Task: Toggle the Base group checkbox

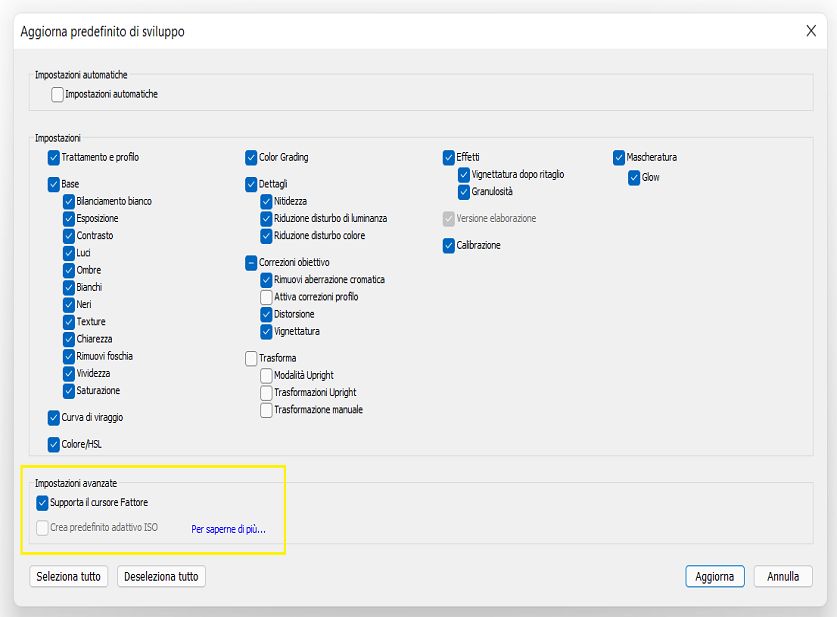Action: (54, 184)
